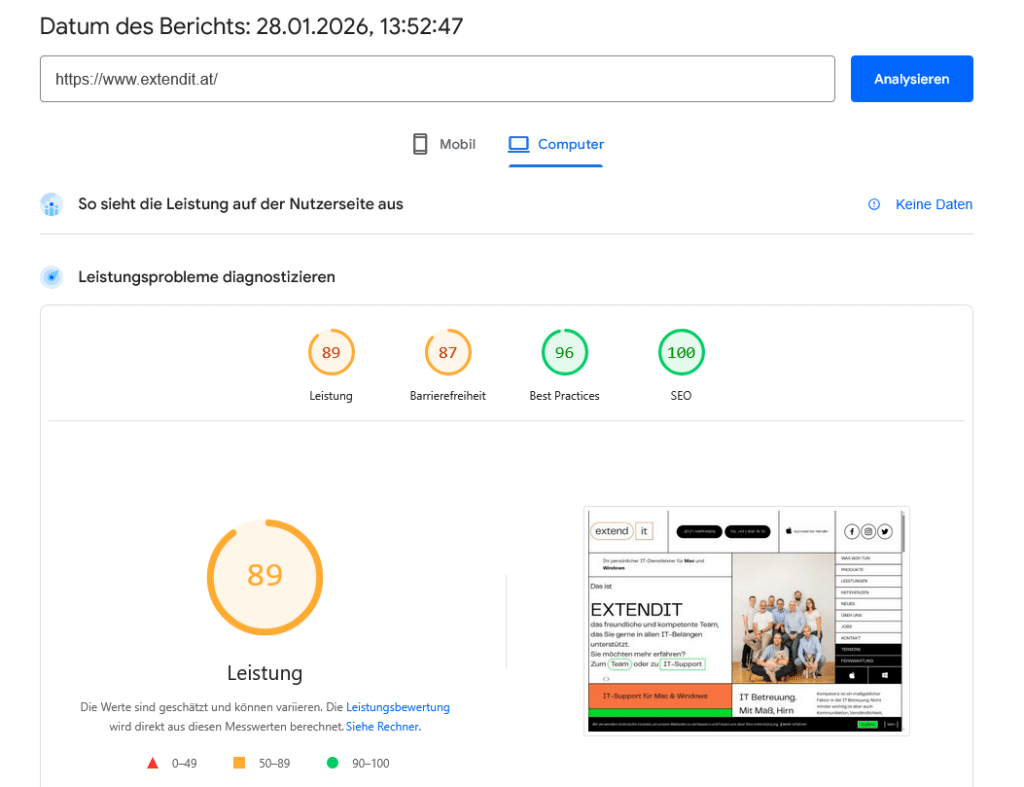Click the large Leistung heading below the gauge

pyautogui.click(x=264, y=673)
